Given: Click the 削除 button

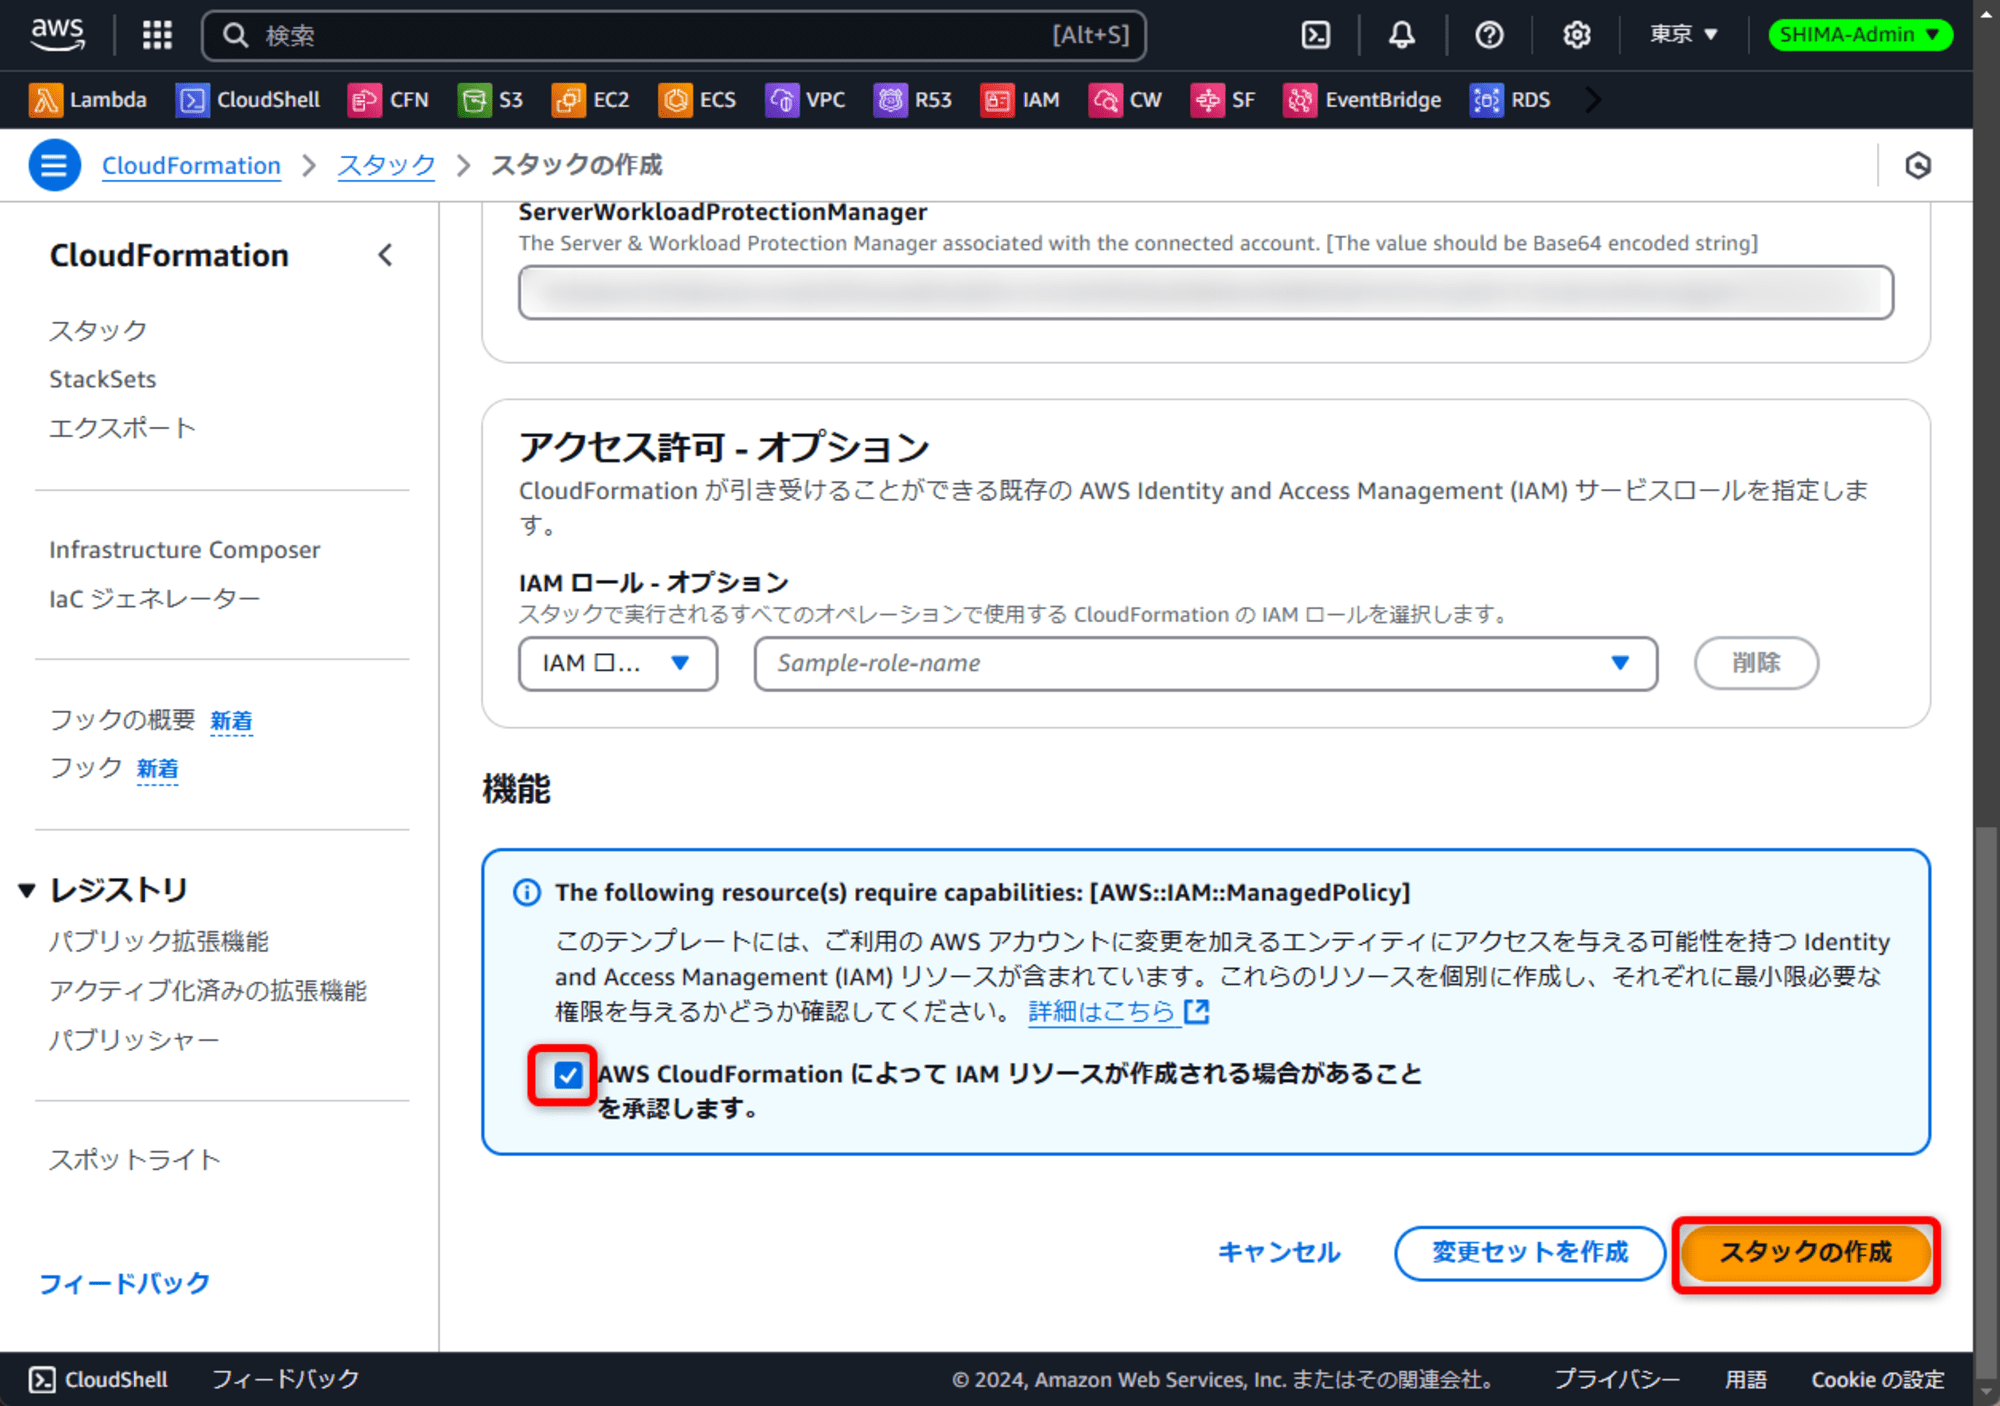Looking at the screenshot, I should (1756, 663).
